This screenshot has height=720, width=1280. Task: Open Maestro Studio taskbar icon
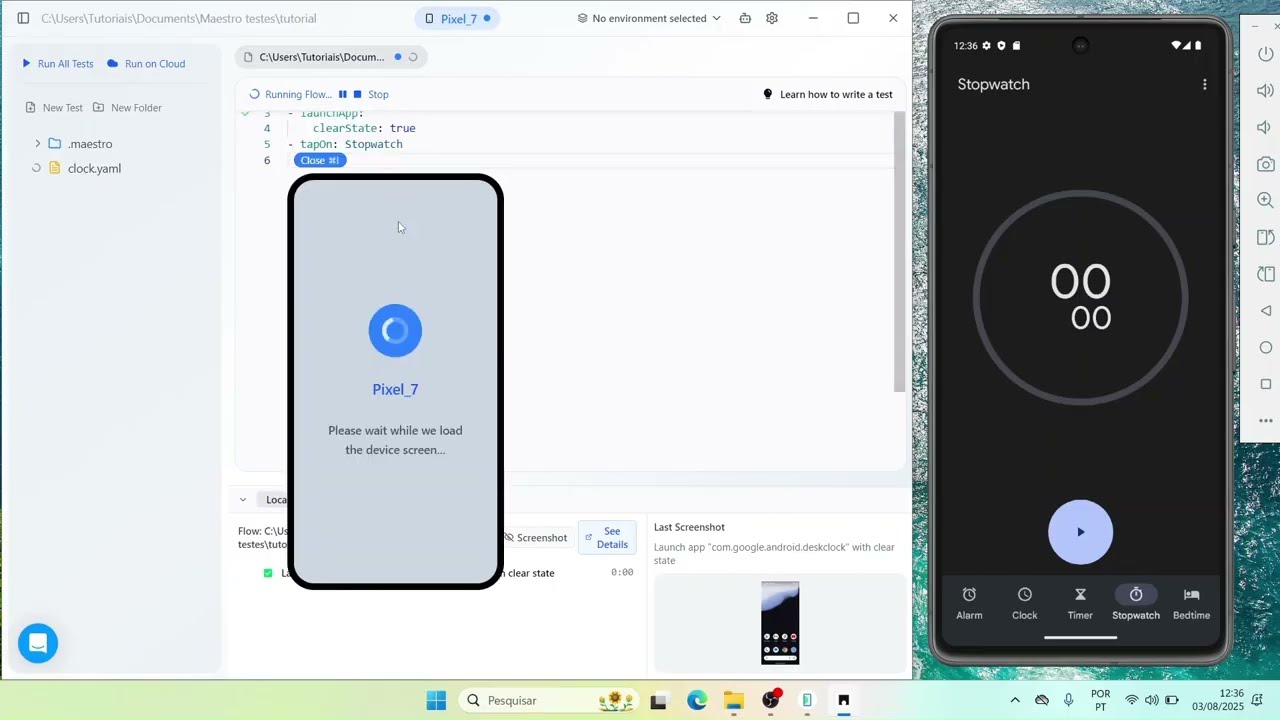(844, 701)
